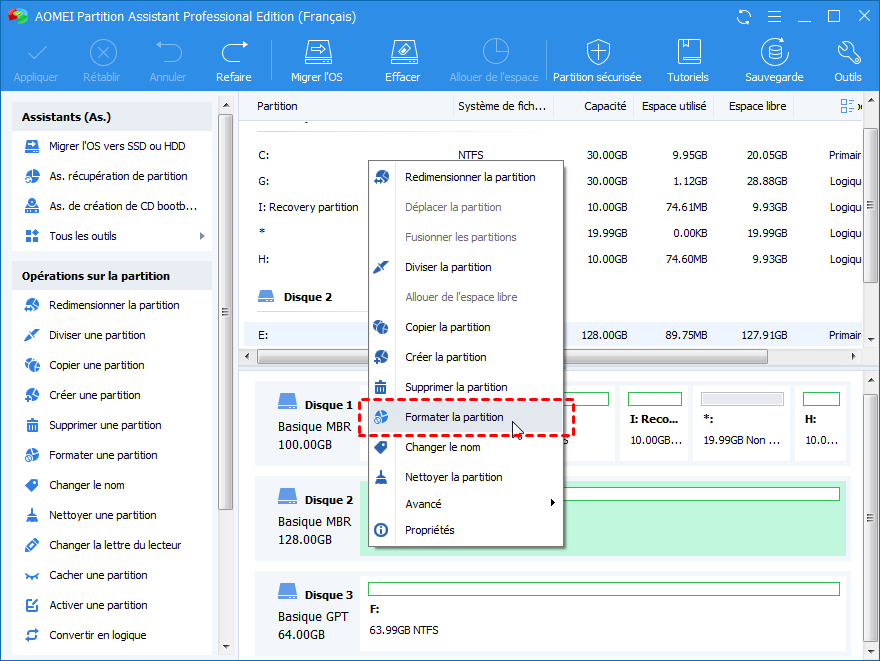Image resolution: width=880 pixels, height=661 pixels.
Task: Select Propriétés in the context menu
Action: pos(429,530)
